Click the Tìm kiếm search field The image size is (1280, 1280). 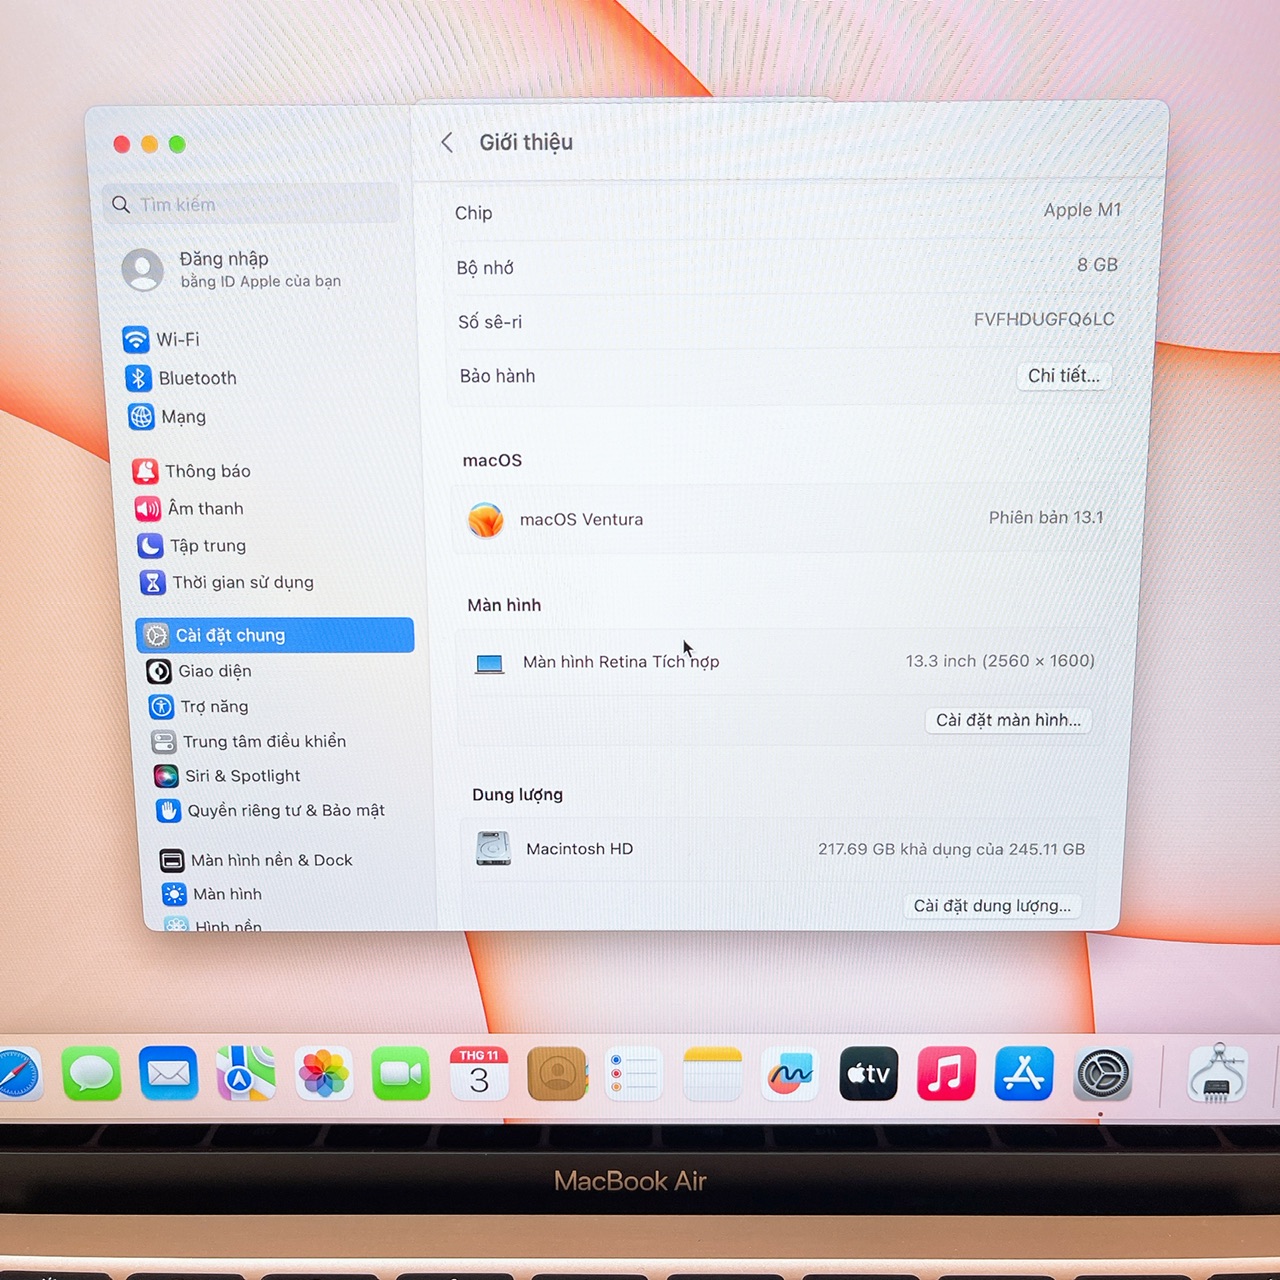[255, 205]
